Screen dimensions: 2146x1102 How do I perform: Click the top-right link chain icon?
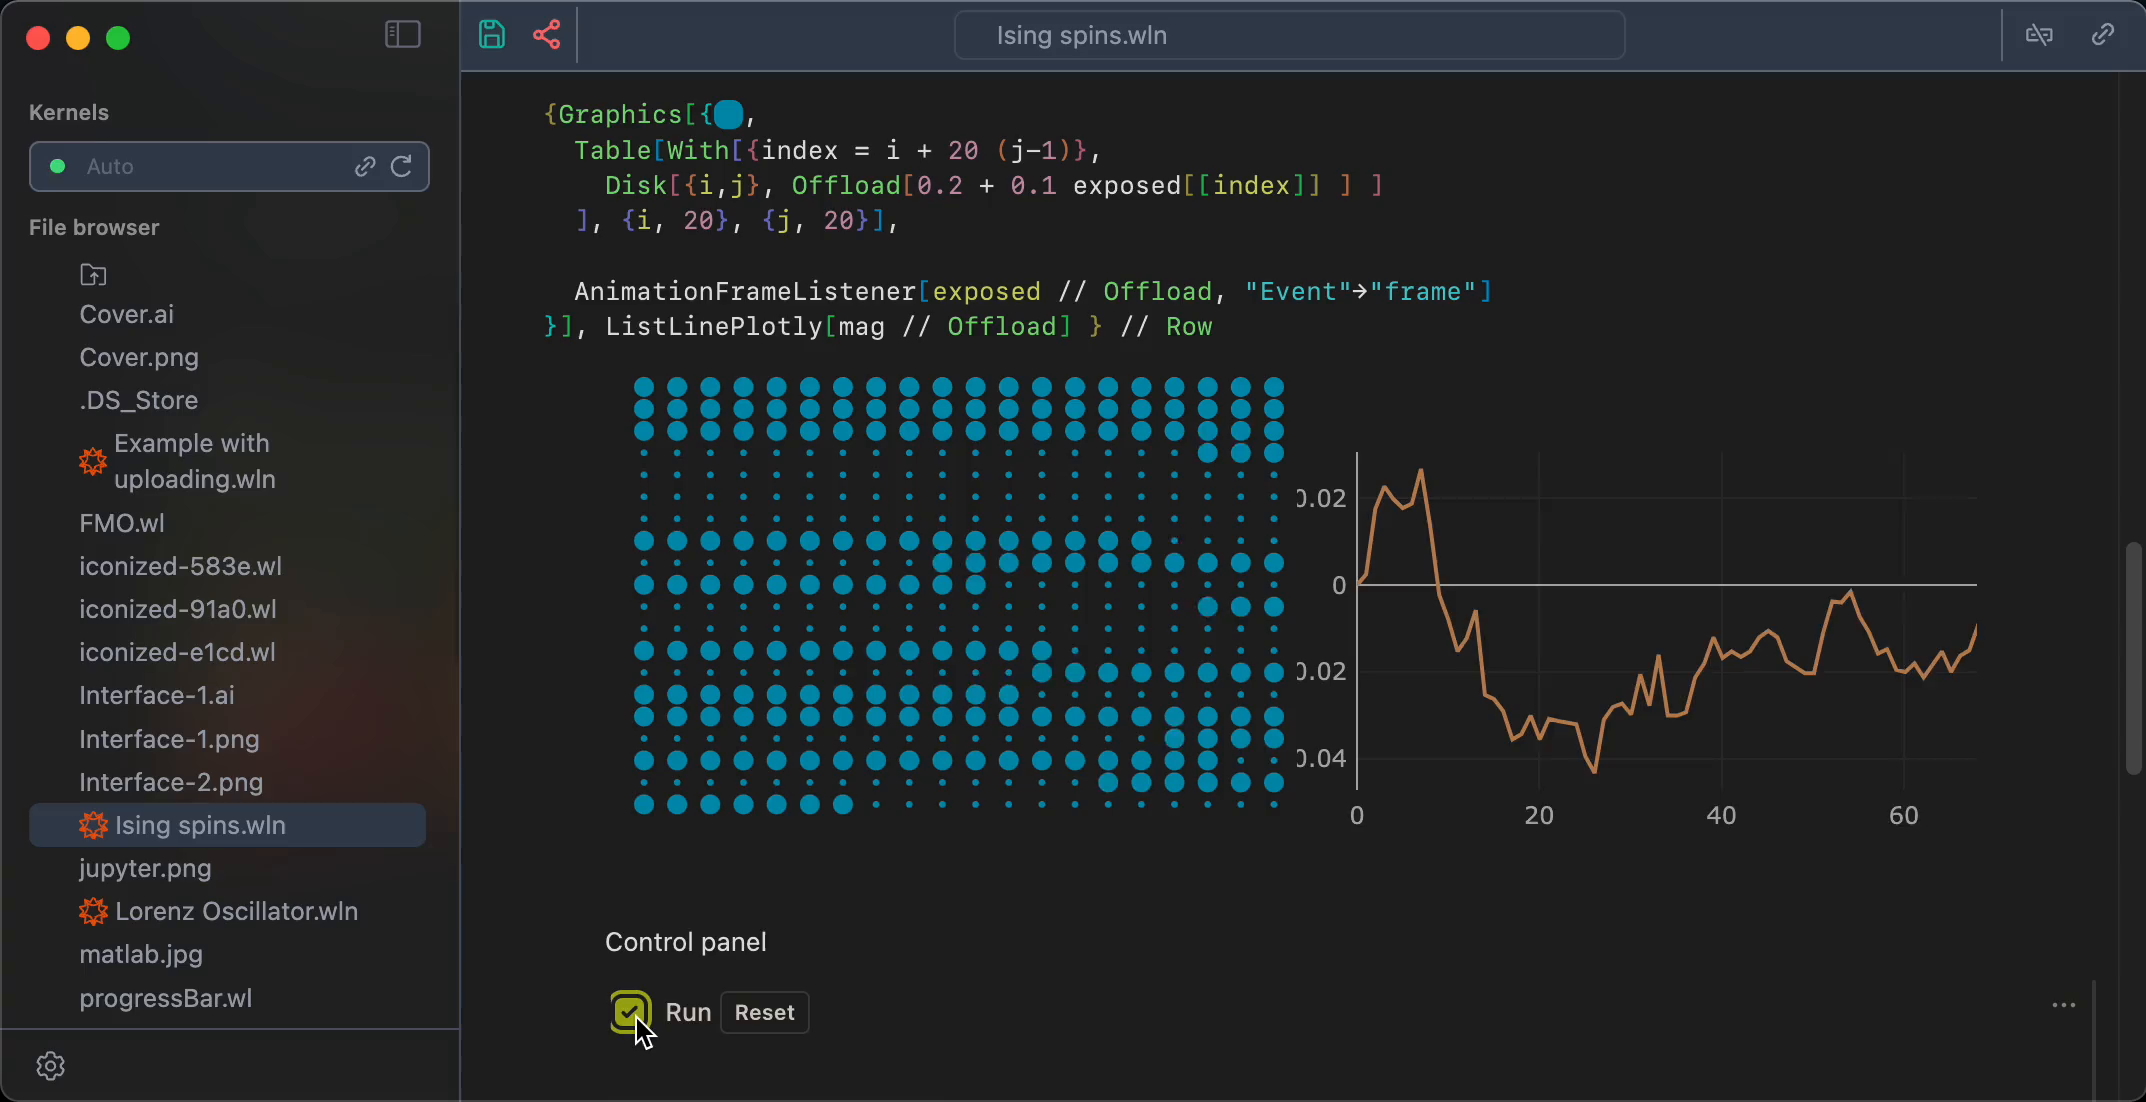click(2102, 35)
